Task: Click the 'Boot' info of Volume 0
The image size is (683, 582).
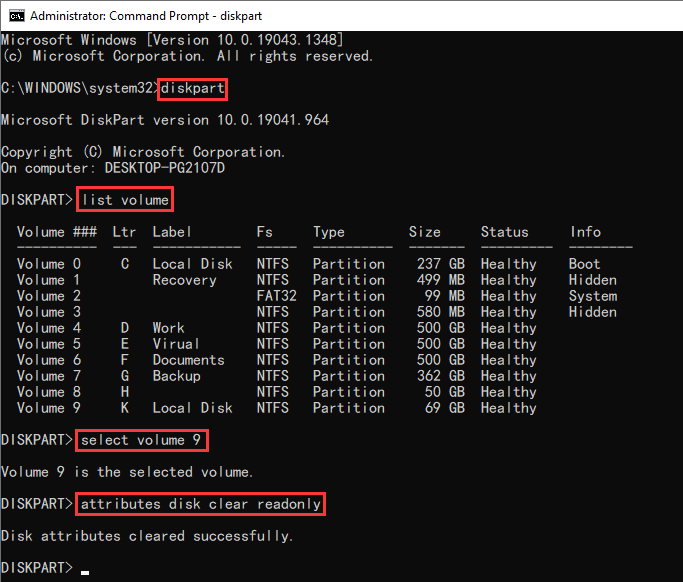Action: point(585,264)
